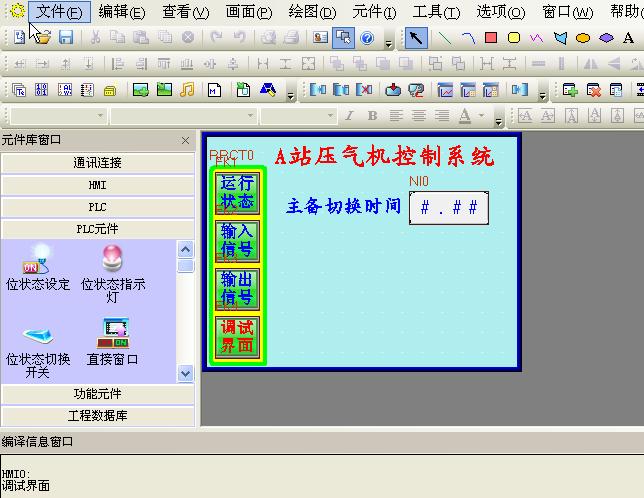Pick the Text 'A' drawing tool

click(x=629, y=38)
